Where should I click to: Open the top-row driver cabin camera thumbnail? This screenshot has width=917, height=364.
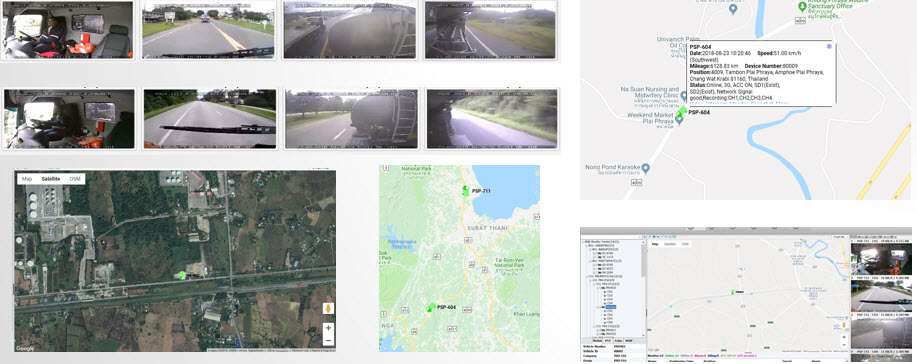68,30
